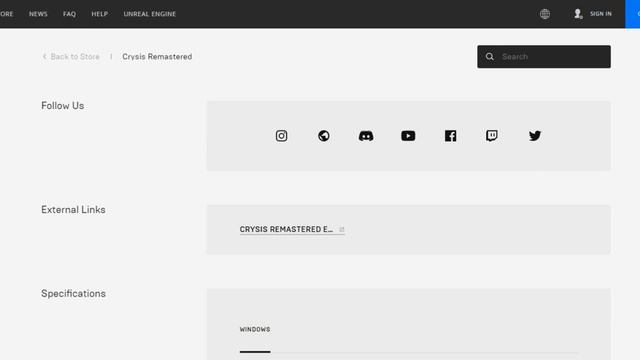Open the Facebook social link
Screen dimensions: 640x360
pos(450,136)
